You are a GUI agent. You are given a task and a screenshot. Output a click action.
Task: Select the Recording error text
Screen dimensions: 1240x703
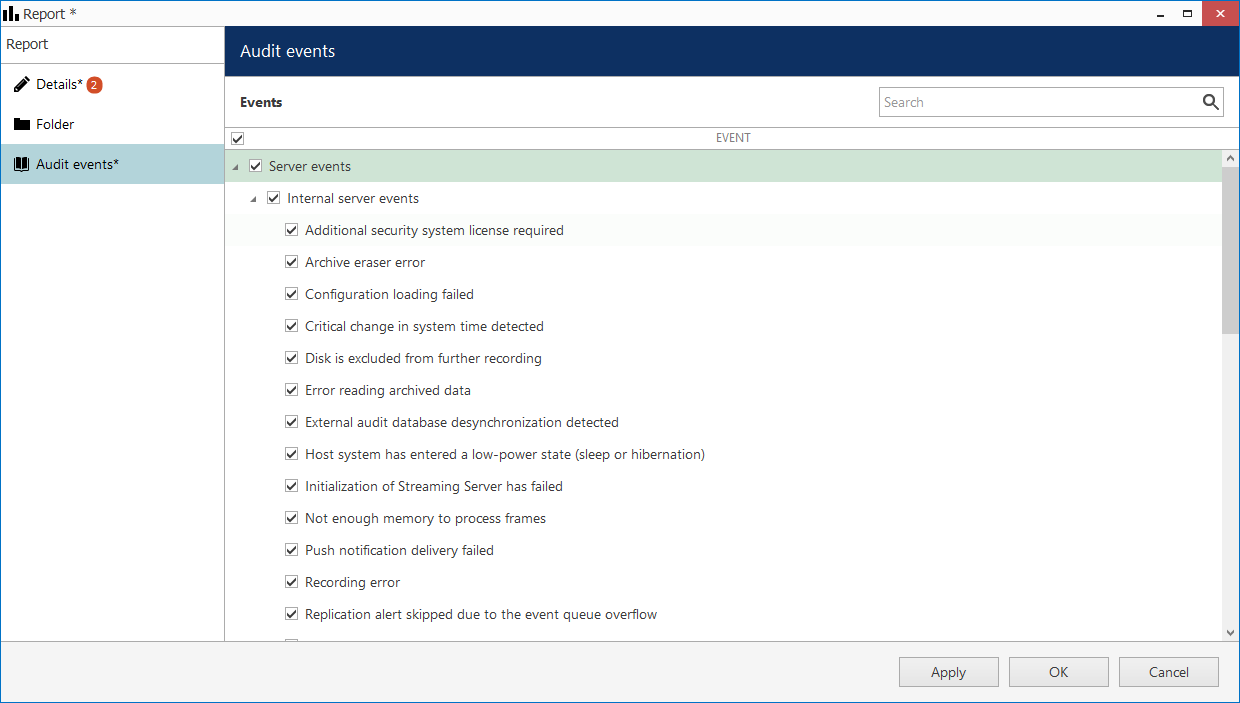(352, 582)
